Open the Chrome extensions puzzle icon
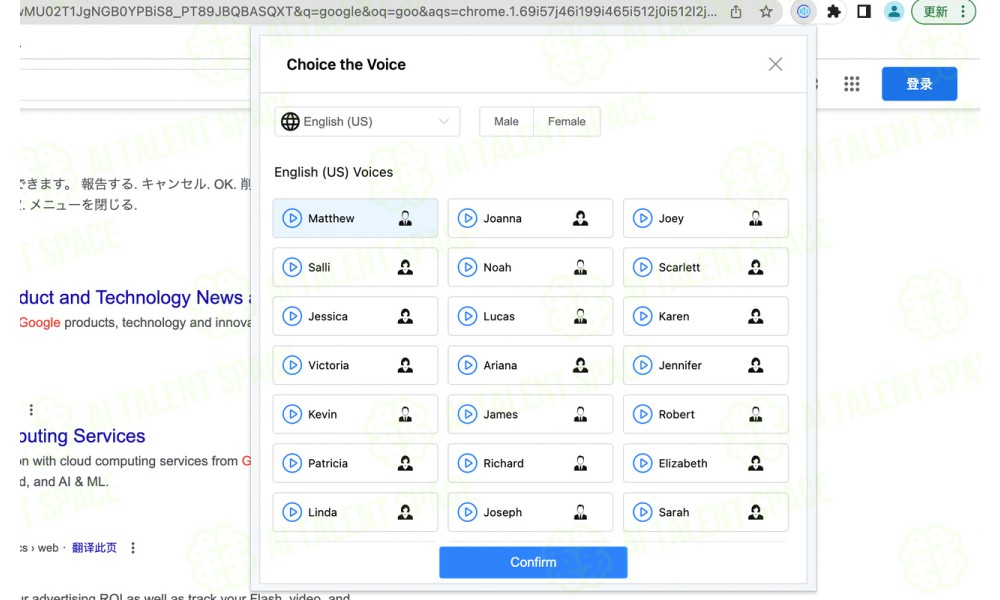Viewport: 1000px width, 600px height. click(x=834, y=11)
